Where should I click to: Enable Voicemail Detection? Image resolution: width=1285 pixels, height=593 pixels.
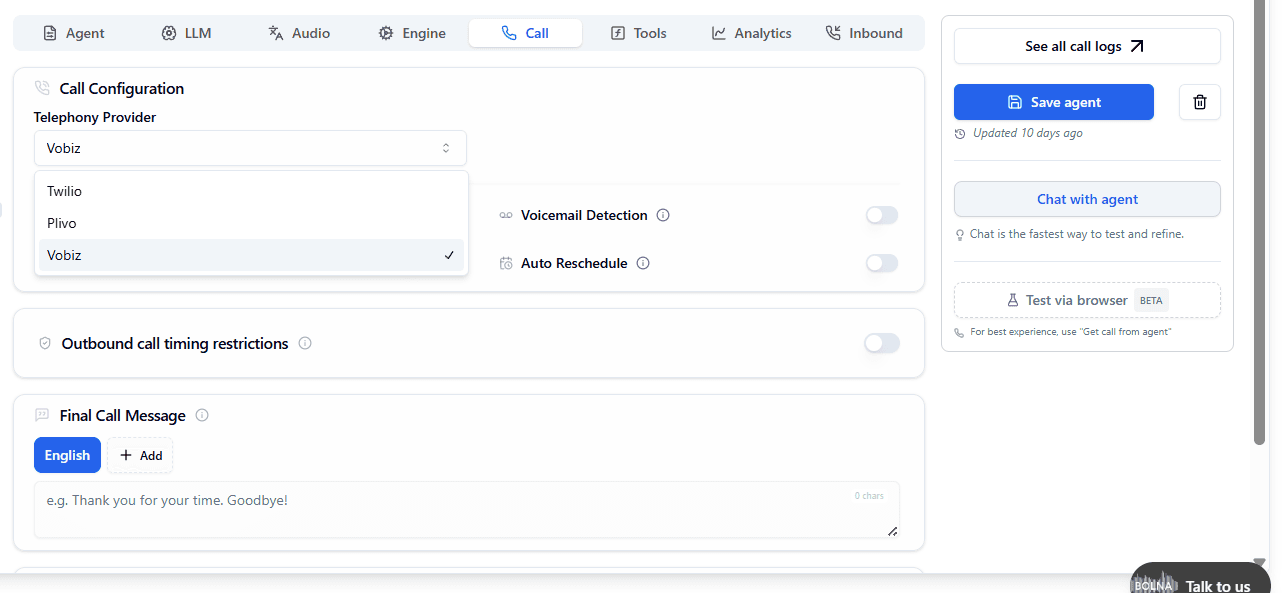881,214
